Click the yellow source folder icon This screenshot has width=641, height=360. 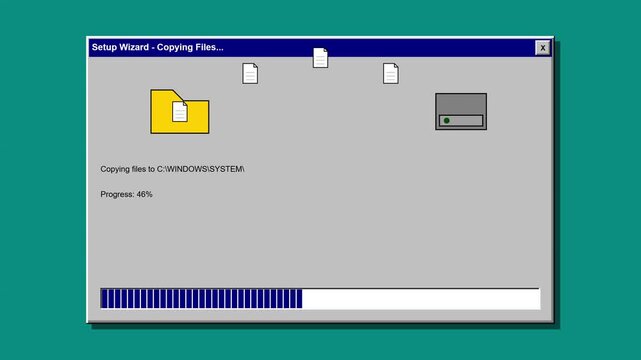pos(180,112)
